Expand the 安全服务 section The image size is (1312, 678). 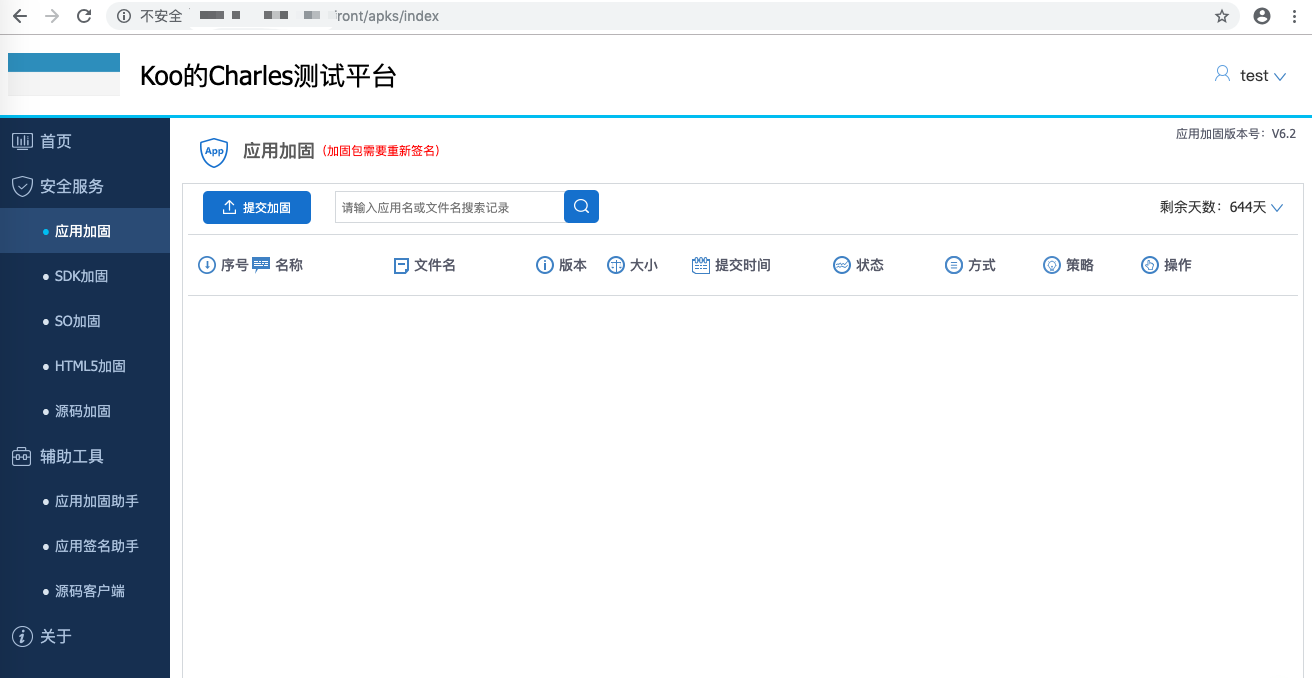click(x=85, y=186)
